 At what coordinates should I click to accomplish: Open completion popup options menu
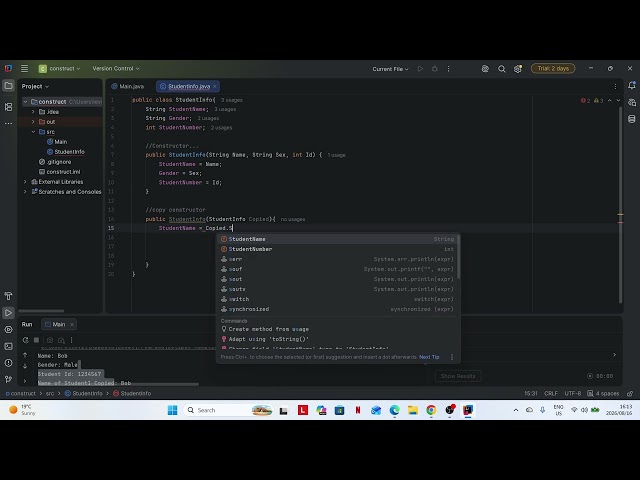tap(451, 357)
